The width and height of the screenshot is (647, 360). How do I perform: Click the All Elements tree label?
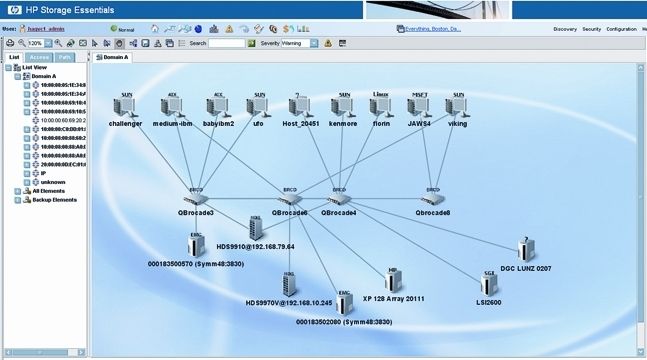click(49, 191)
